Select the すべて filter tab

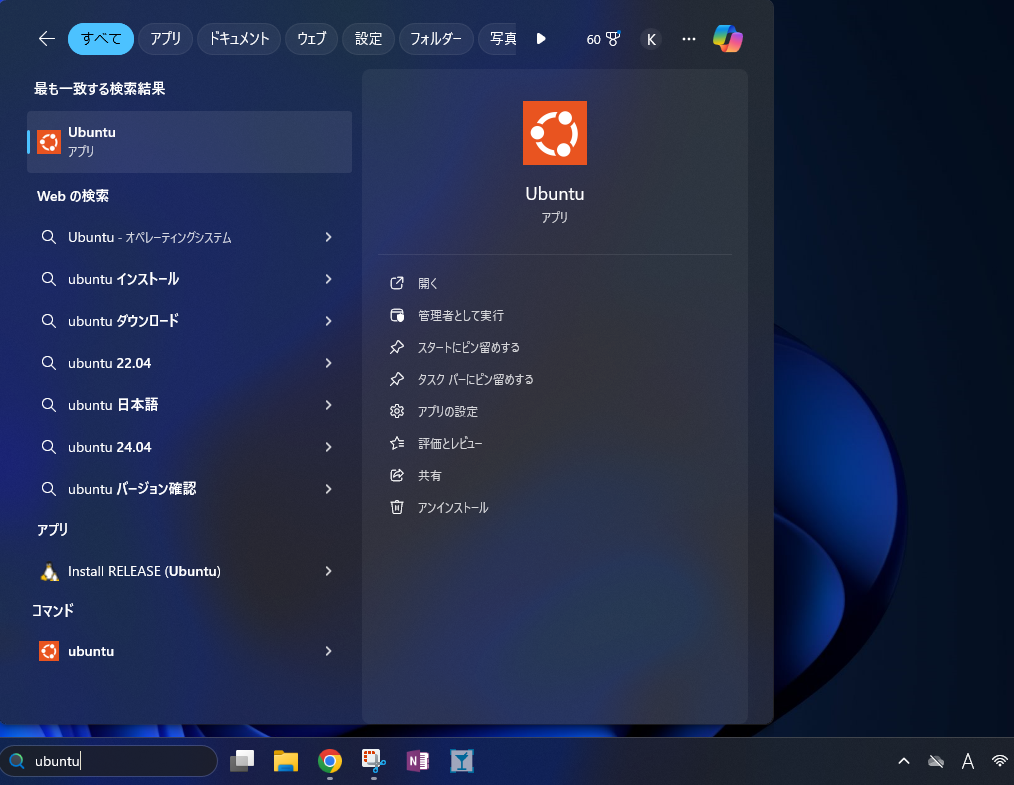101,39
